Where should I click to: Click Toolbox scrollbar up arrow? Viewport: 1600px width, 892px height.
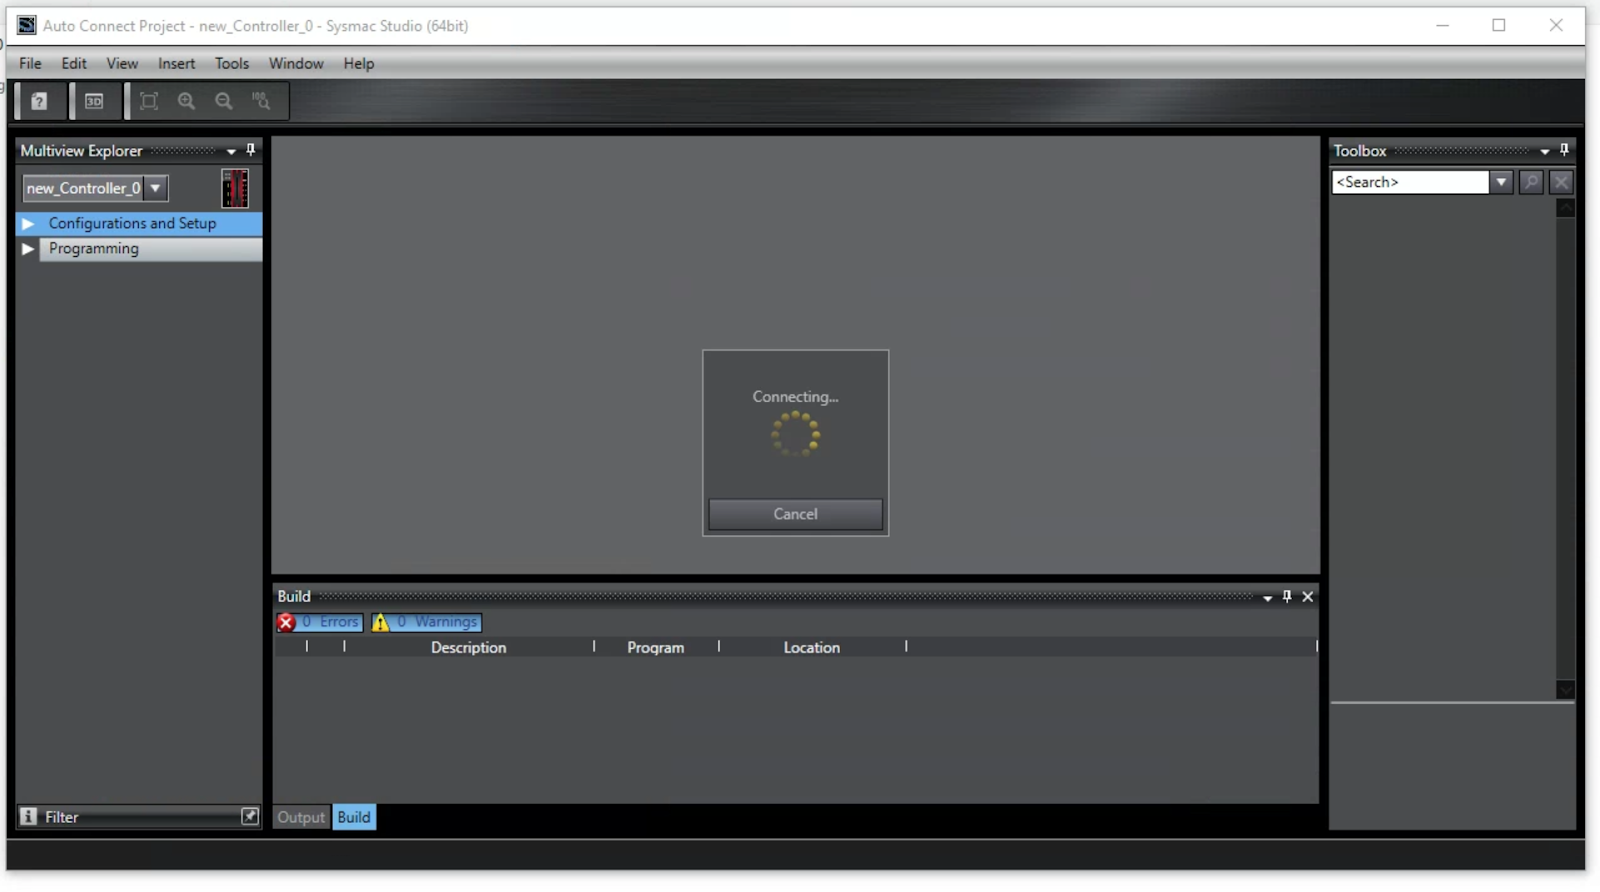[1566, 208]
